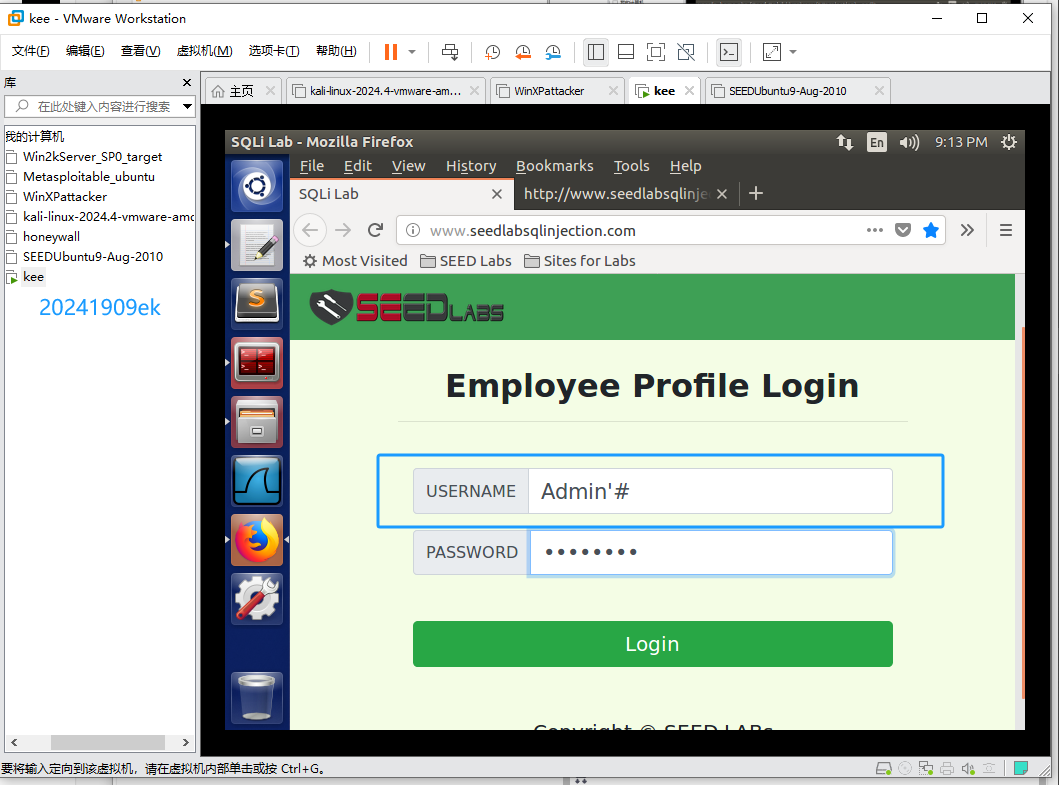The image size is (1059, 785).
Task: Go back to the previous page
Action: 310,230
